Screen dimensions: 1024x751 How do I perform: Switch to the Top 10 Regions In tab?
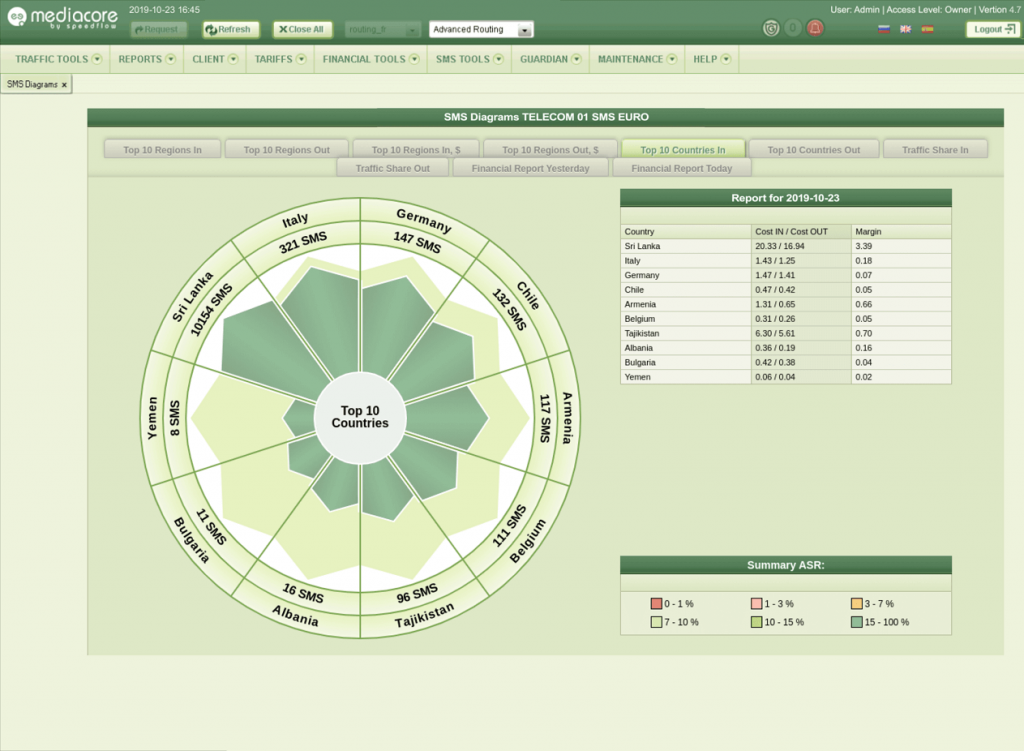163,150
